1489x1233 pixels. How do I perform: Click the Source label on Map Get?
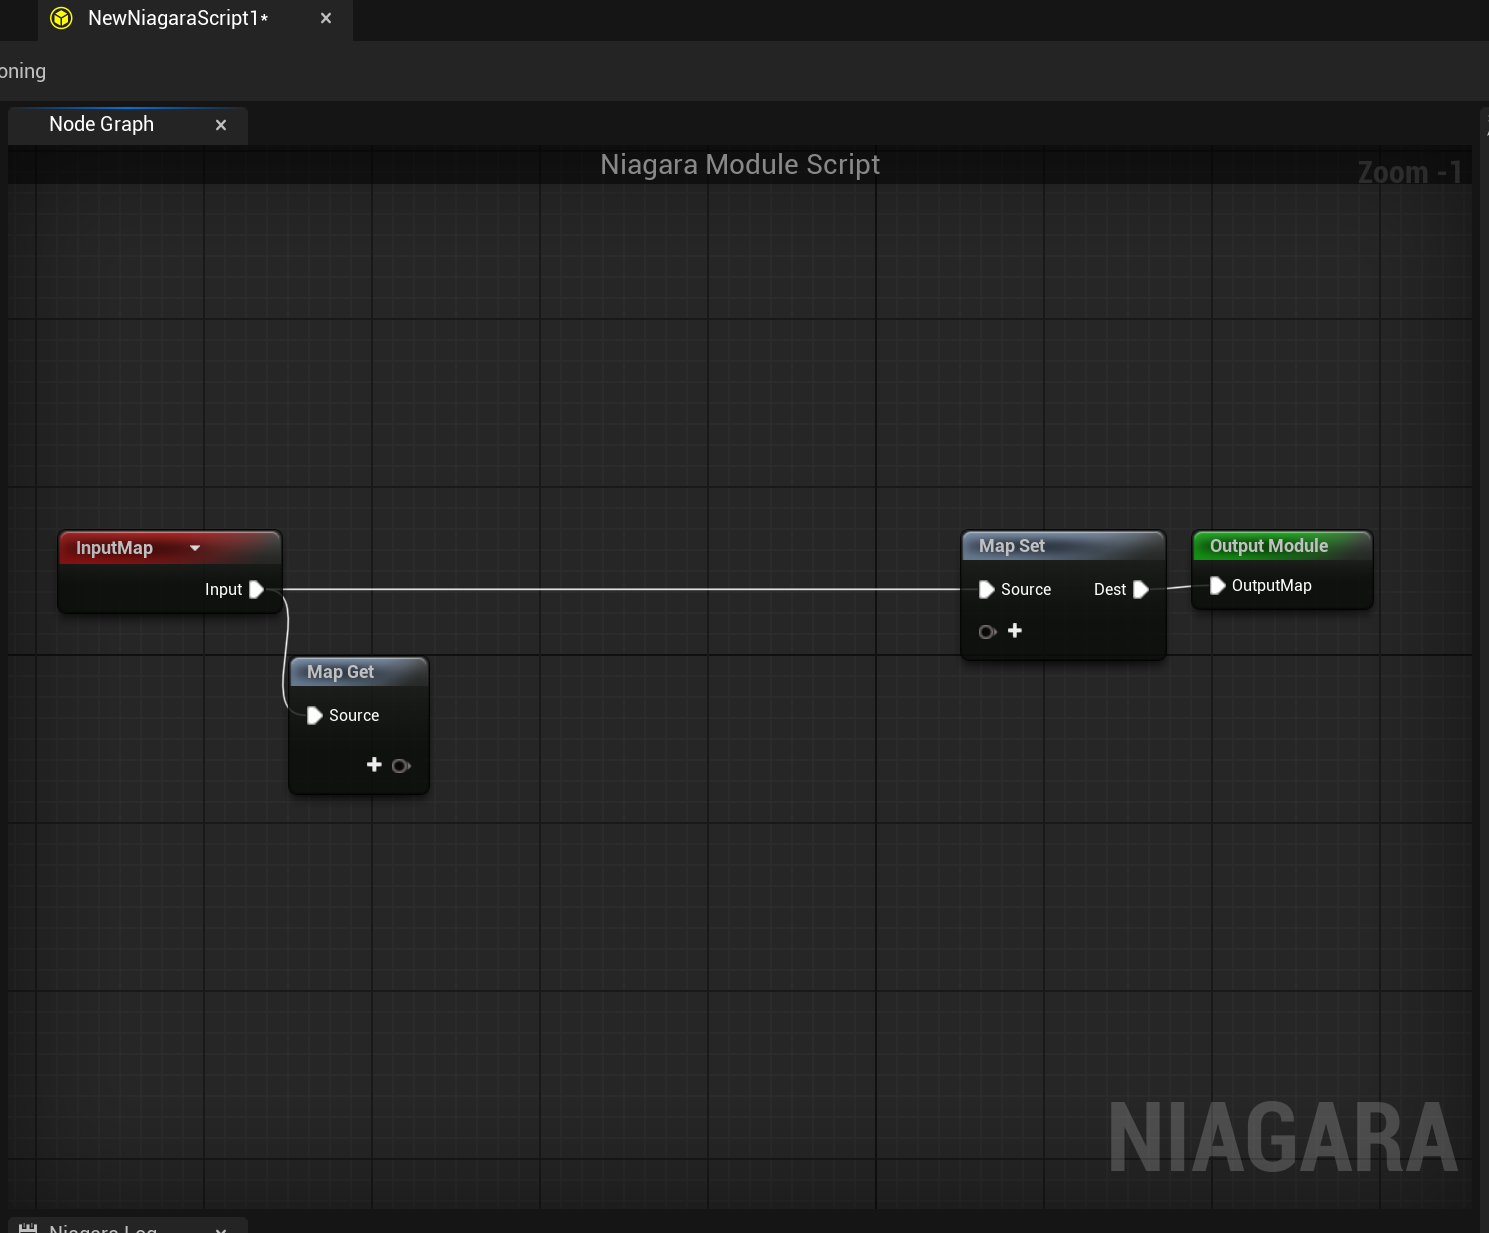pyautogui.click(x=354, y=716)
